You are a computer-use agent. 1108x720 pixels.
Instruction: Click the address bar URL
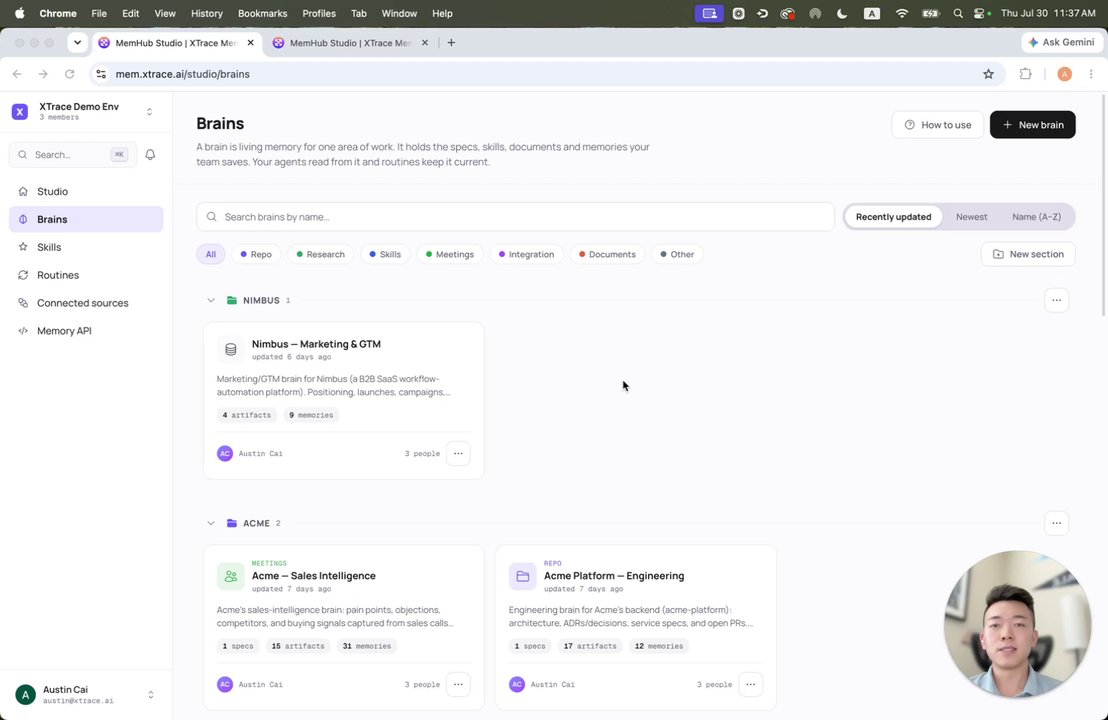coord(182,74)
